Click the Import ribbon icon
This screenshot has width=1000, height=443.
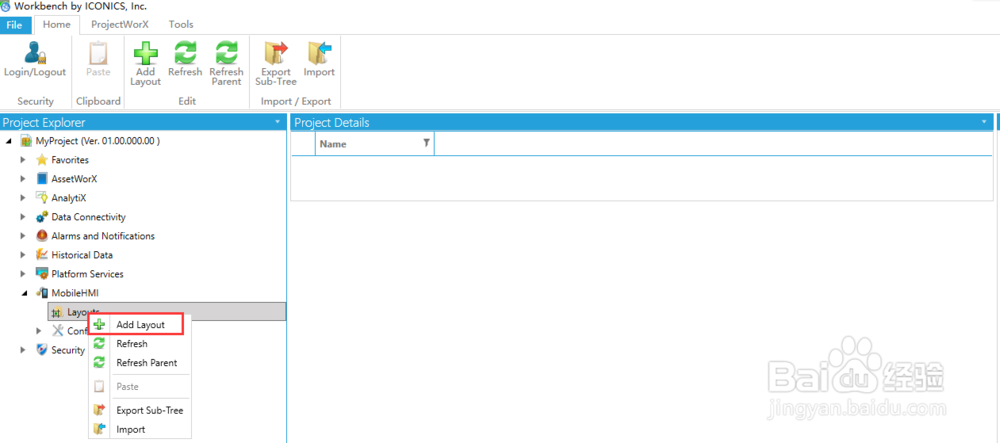319,53
